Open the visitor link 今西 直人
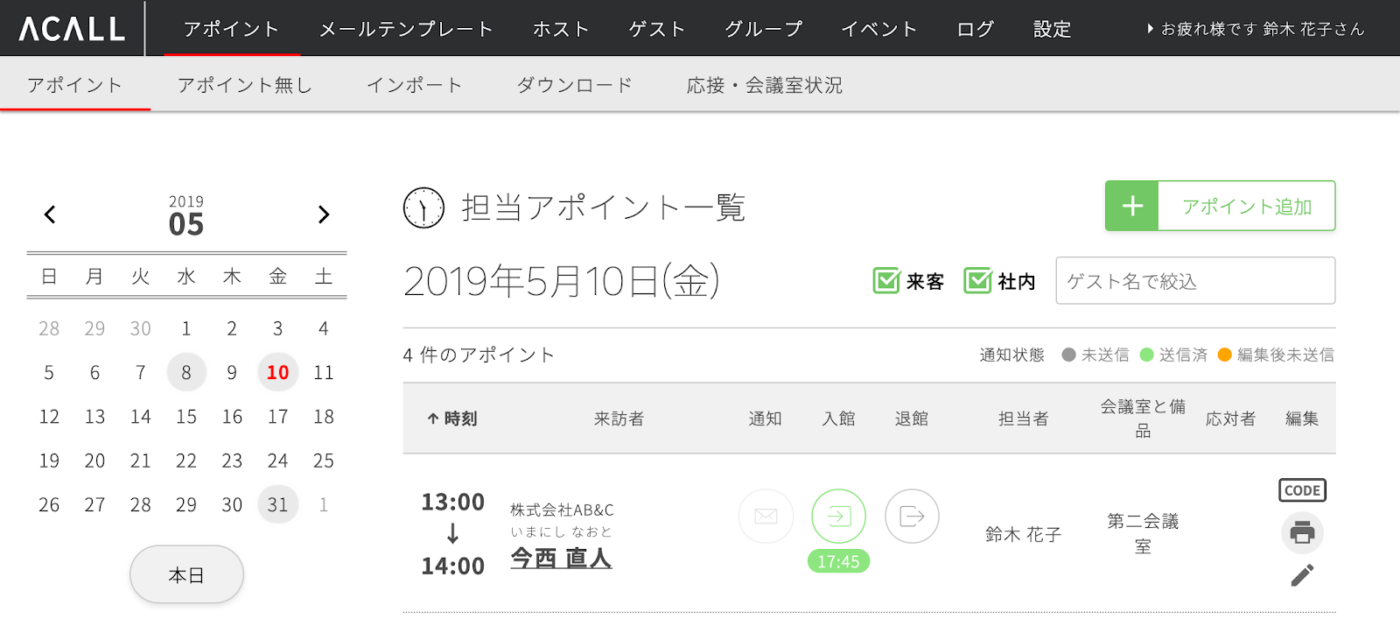This screenshot has height=619, width=1400. (561, 557)
